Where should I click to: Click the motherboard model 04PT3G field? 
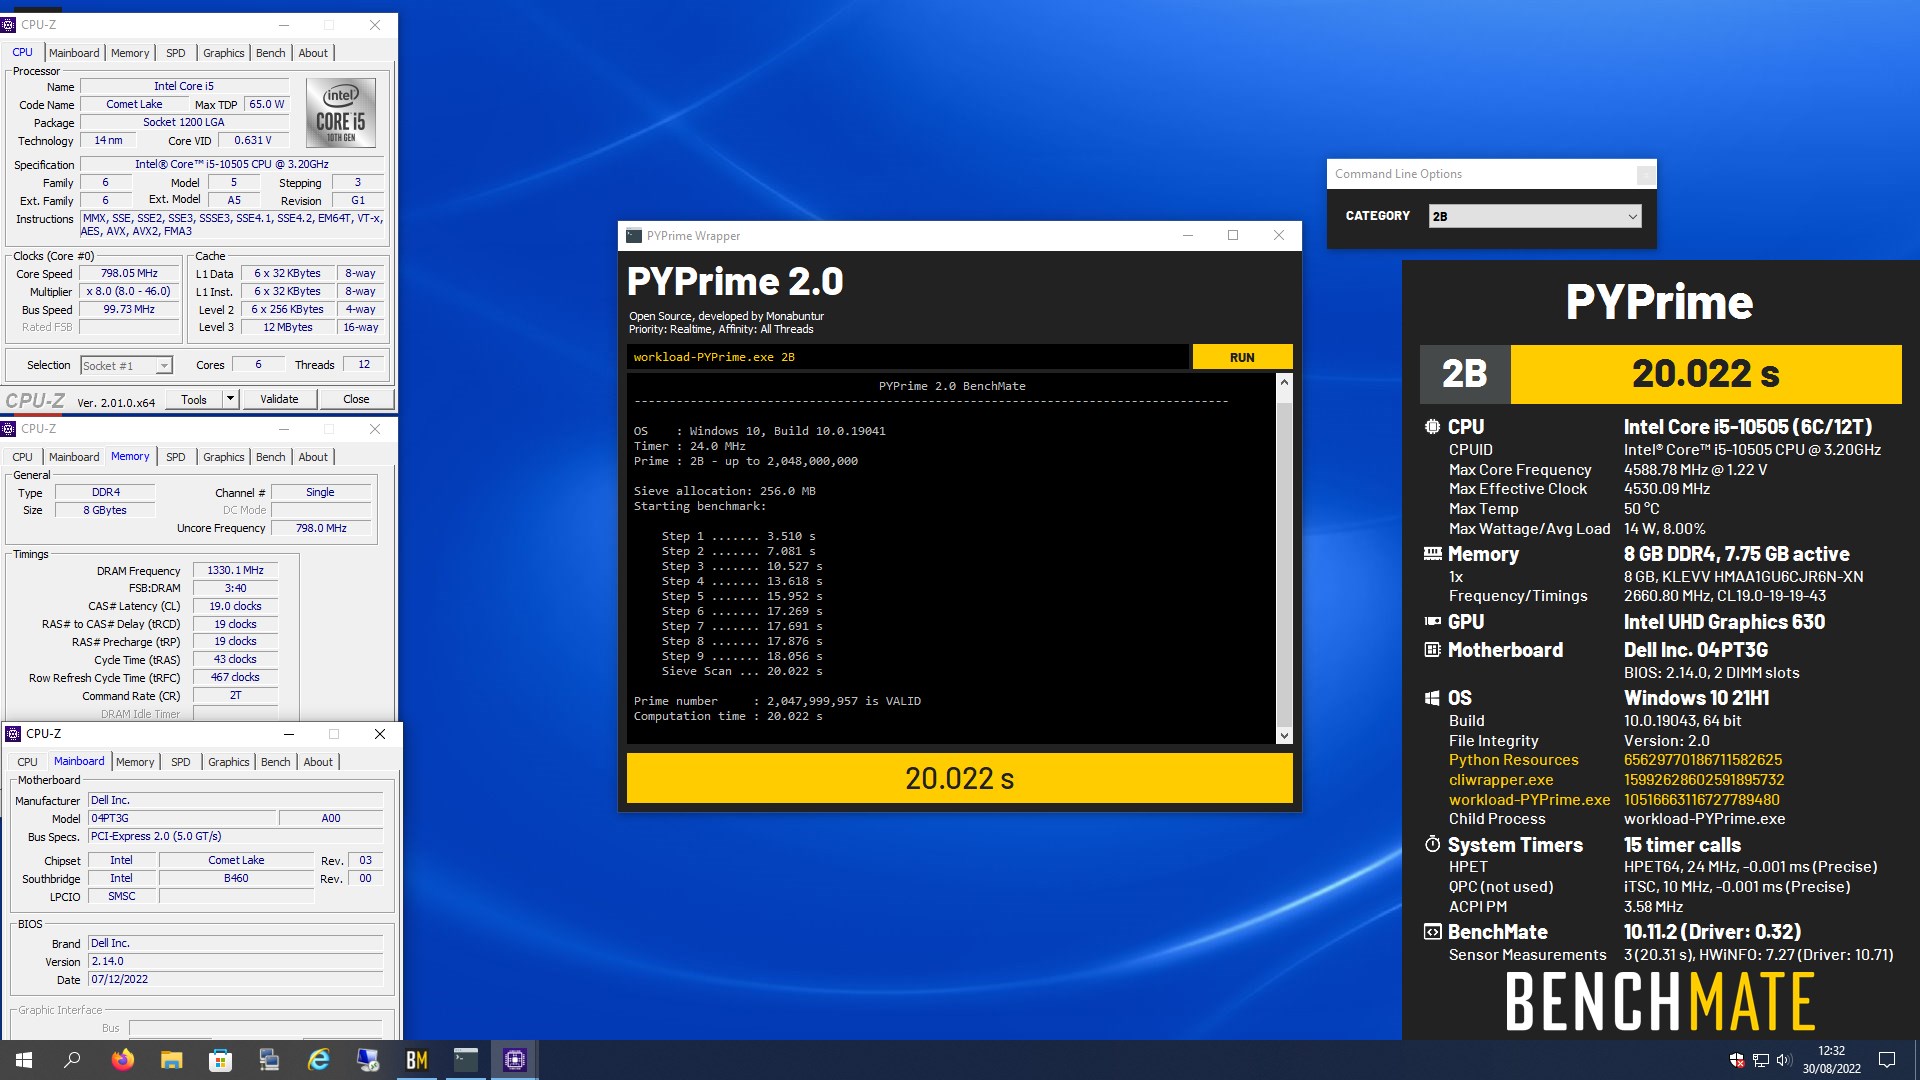coord(183,818)
